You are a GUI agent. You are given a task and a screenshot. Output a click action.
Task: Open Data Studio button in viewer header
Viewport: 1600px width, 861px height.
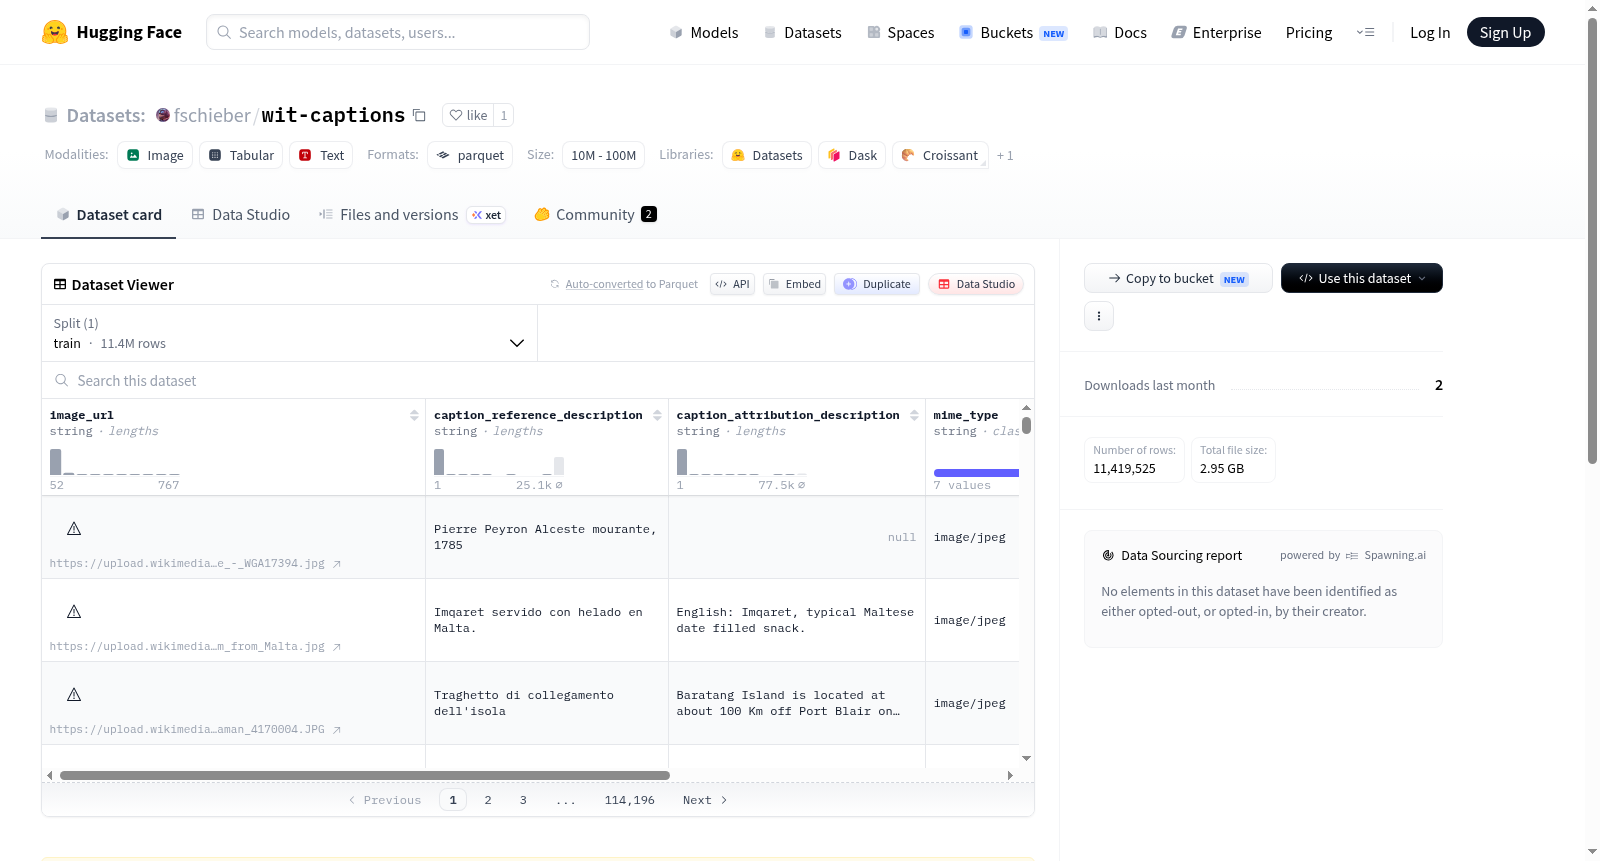pyautogui.click(x=976, y=284)
